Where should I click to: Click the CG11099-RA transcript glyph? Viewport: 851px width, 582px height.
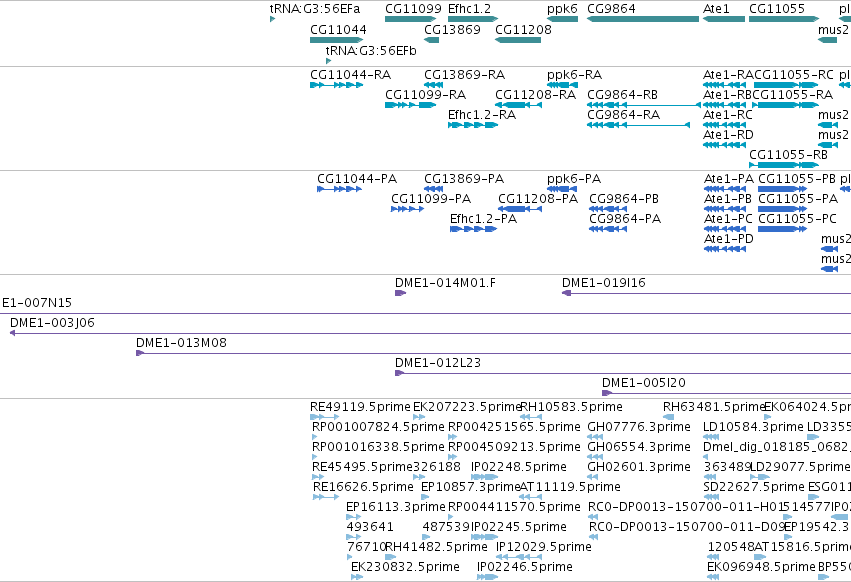click(410, 105)
